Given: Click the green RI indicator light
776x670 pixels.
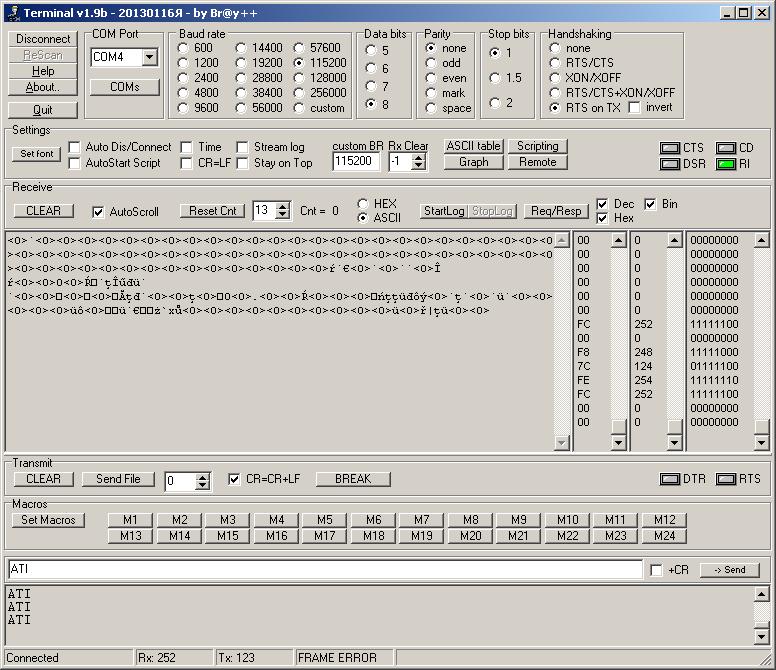Looking at the screenshot, I should (725, 164).
